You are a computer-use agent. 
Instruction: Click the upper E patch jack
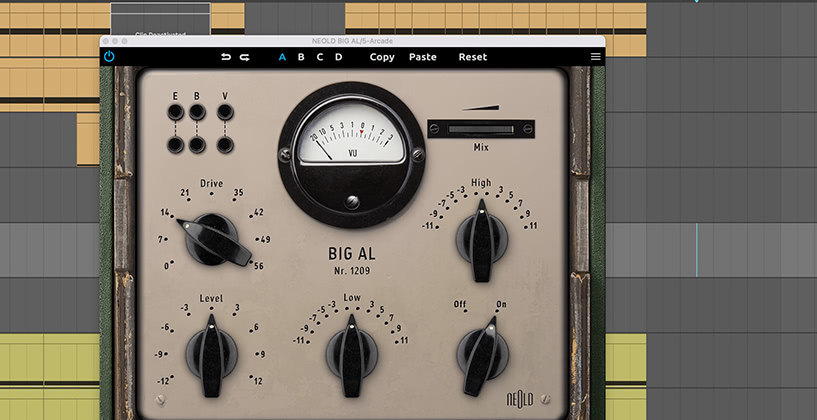point(175,112)
